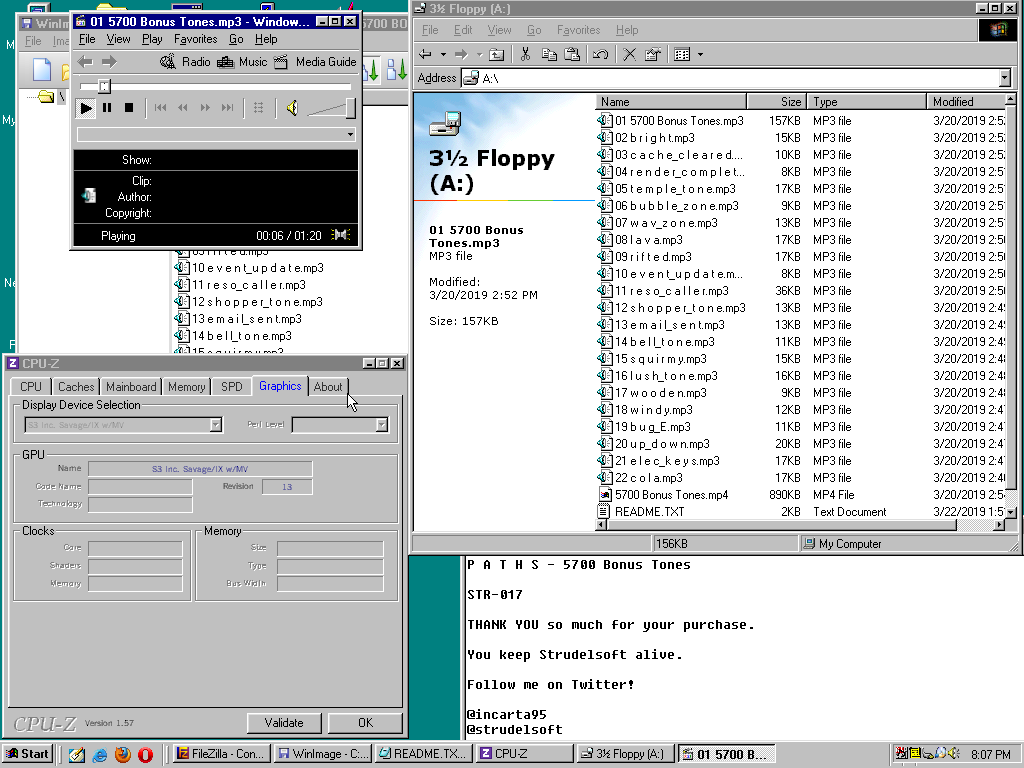Click the Media Player volume slider handle
1024x768 pixels.
(350, 108)
